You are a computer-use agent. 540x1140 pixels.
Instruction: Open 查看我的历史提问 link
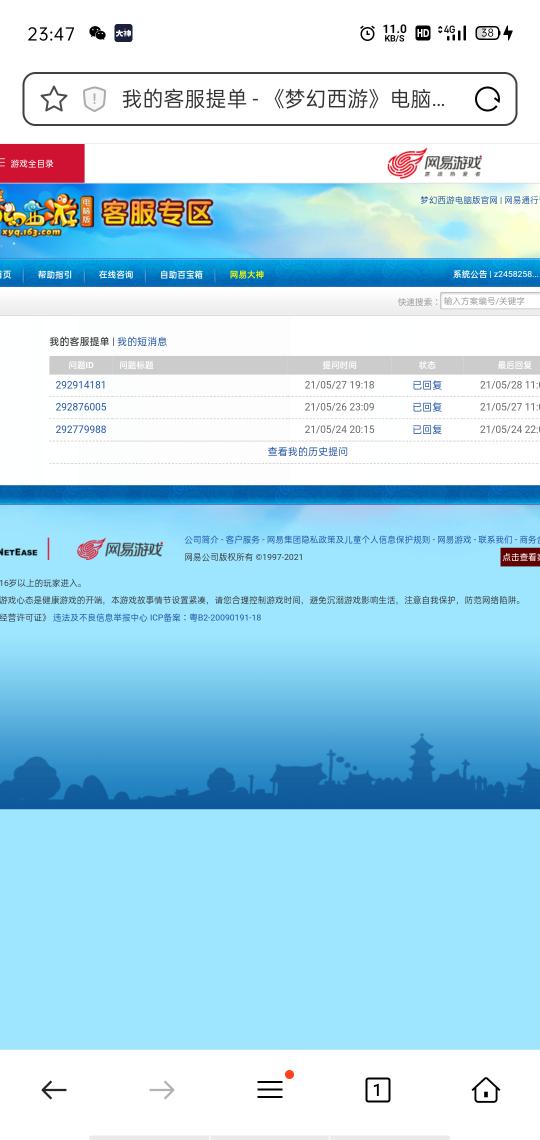pos(308,451)
